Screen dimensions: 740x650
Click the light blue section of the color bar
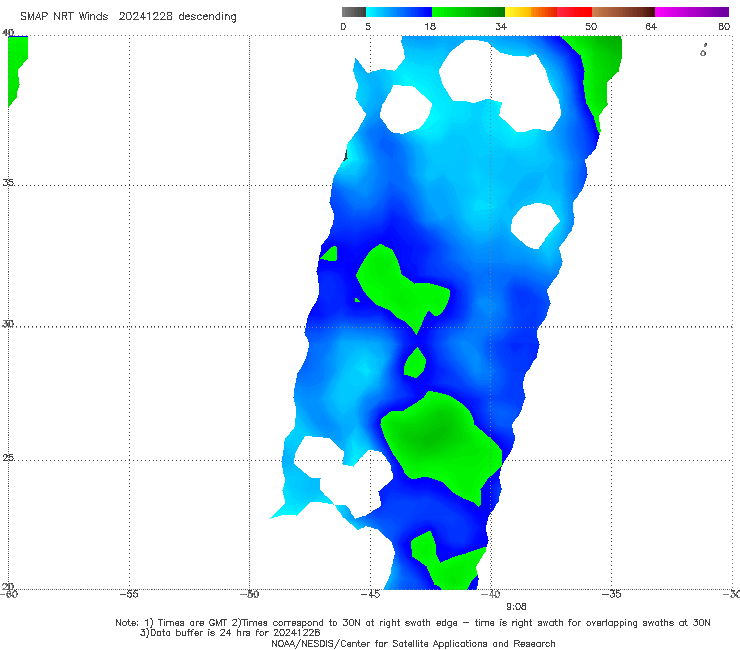[399, 12]
